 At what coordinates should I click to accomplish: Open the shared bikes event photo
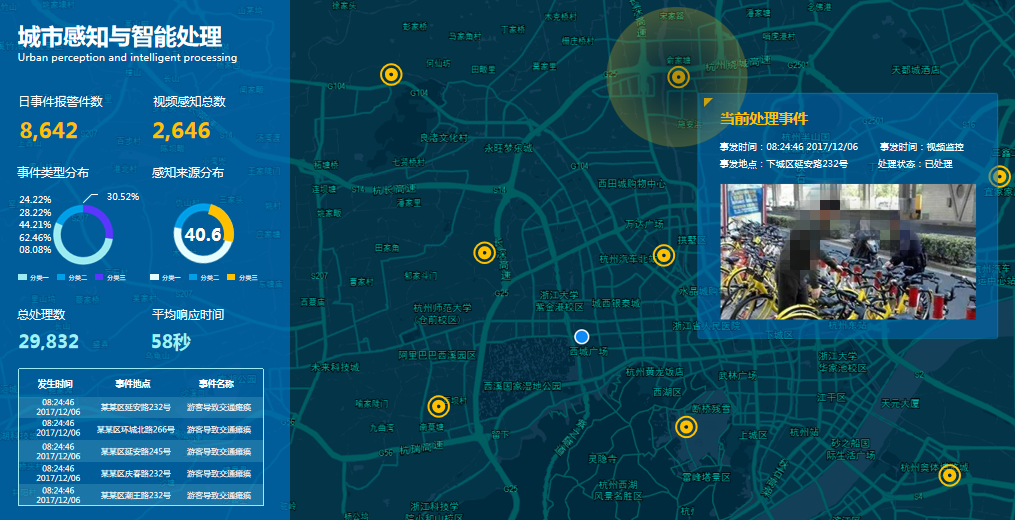[847, 251]
